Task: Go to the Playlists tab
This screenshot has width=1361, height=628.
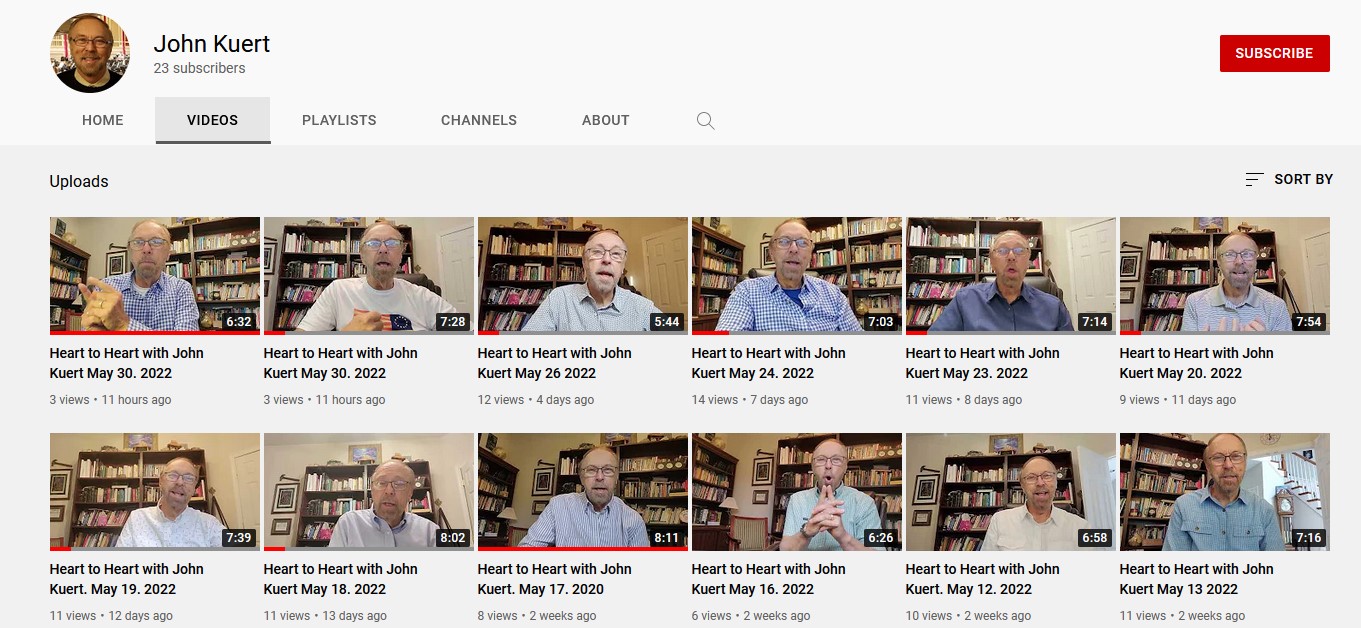Action: click(x=339, y=120)
